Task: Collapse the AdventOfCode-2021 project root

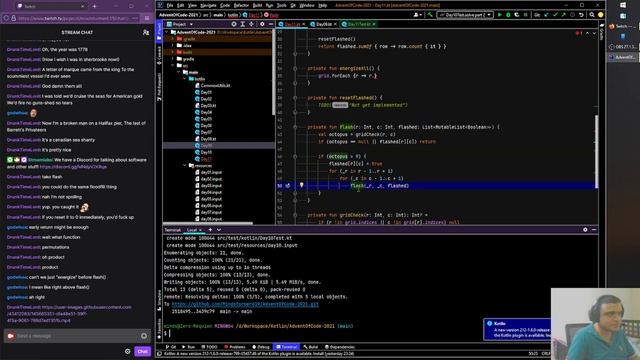Action: (167, 32)
